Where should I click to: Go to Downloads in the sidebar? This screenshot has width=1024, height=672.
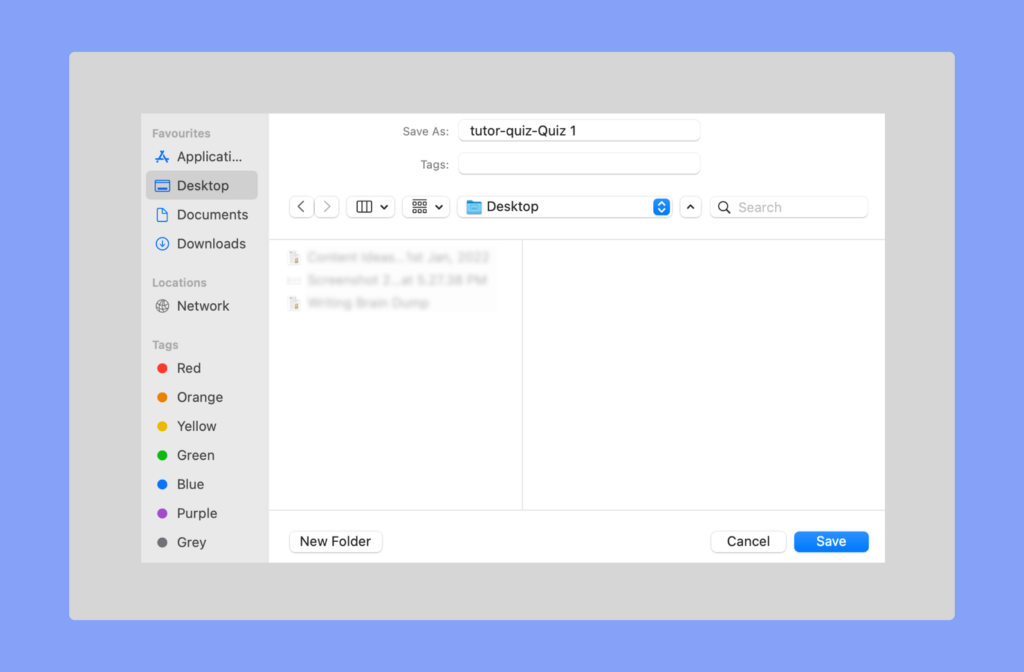tap(210, 243)
